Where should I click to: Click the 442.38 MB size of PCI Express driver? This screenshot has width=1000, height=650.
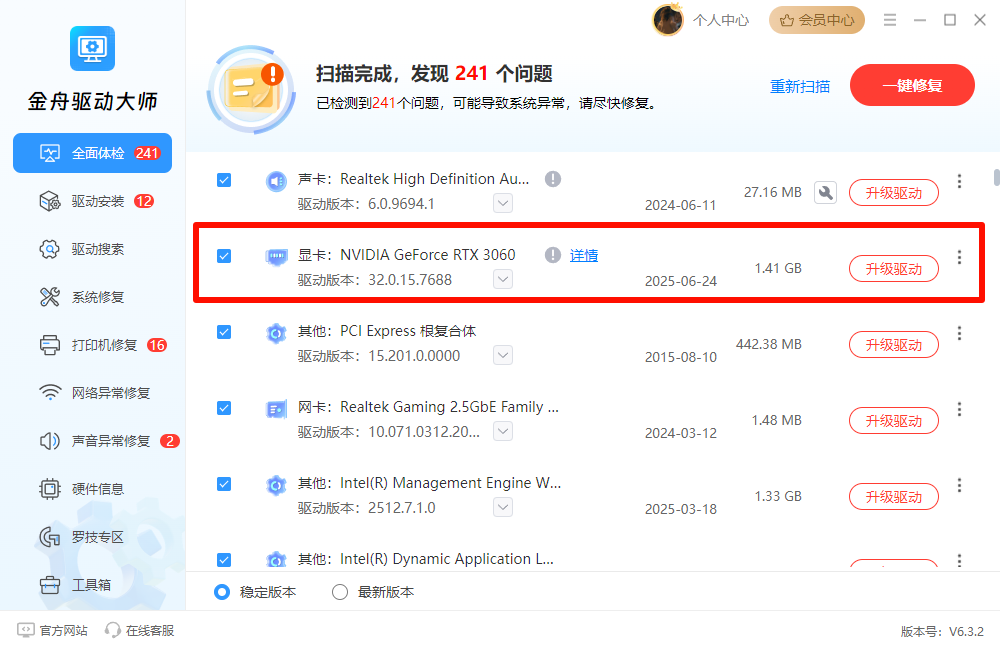point(768,344)
